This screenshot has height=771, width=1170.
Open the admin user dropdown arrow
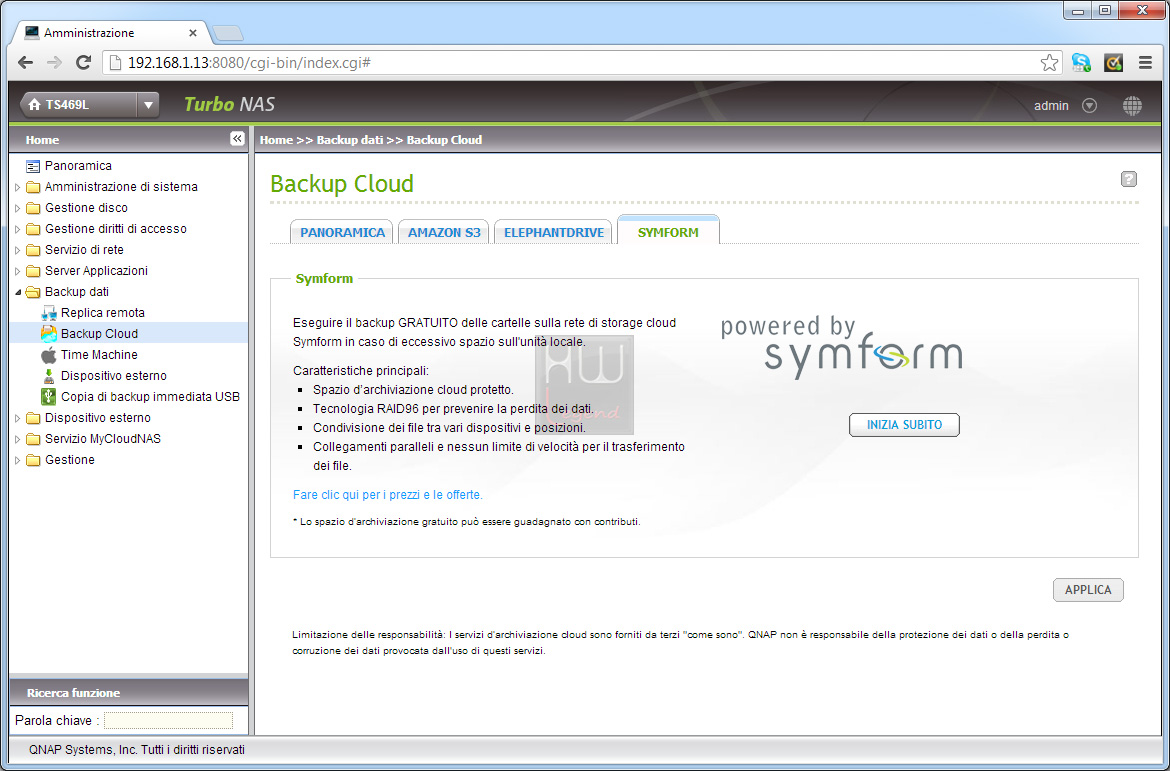click(x=1089, y=106)
